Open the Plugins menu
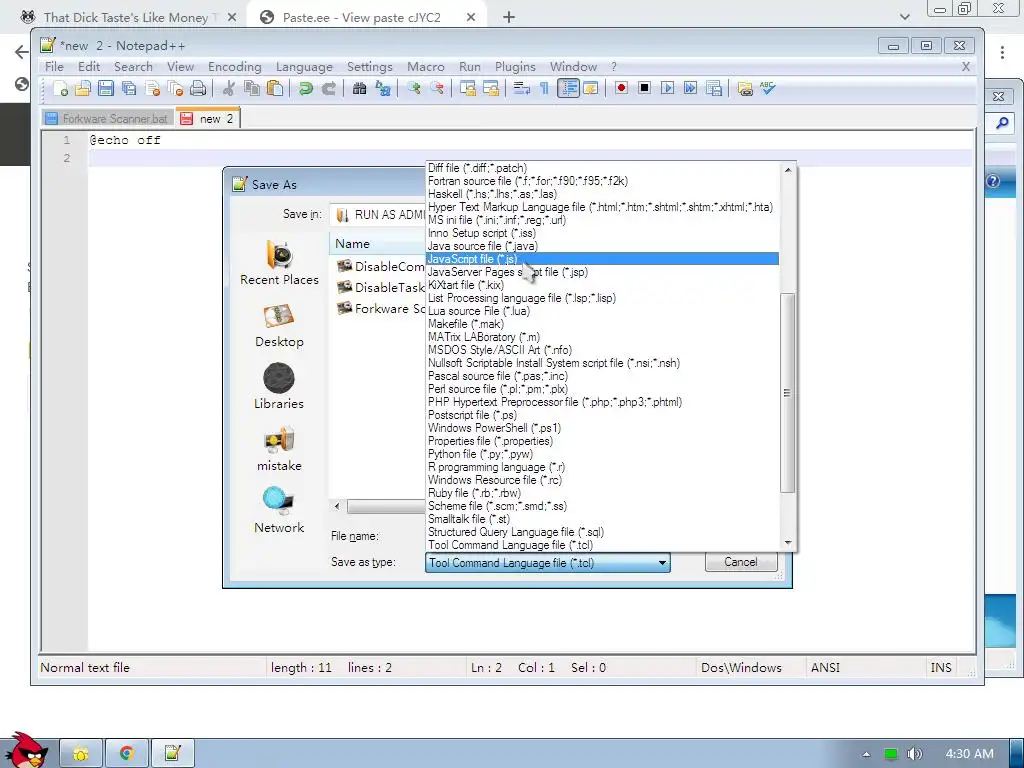This screenshot has width=1024, height=768. pos(515,67)
